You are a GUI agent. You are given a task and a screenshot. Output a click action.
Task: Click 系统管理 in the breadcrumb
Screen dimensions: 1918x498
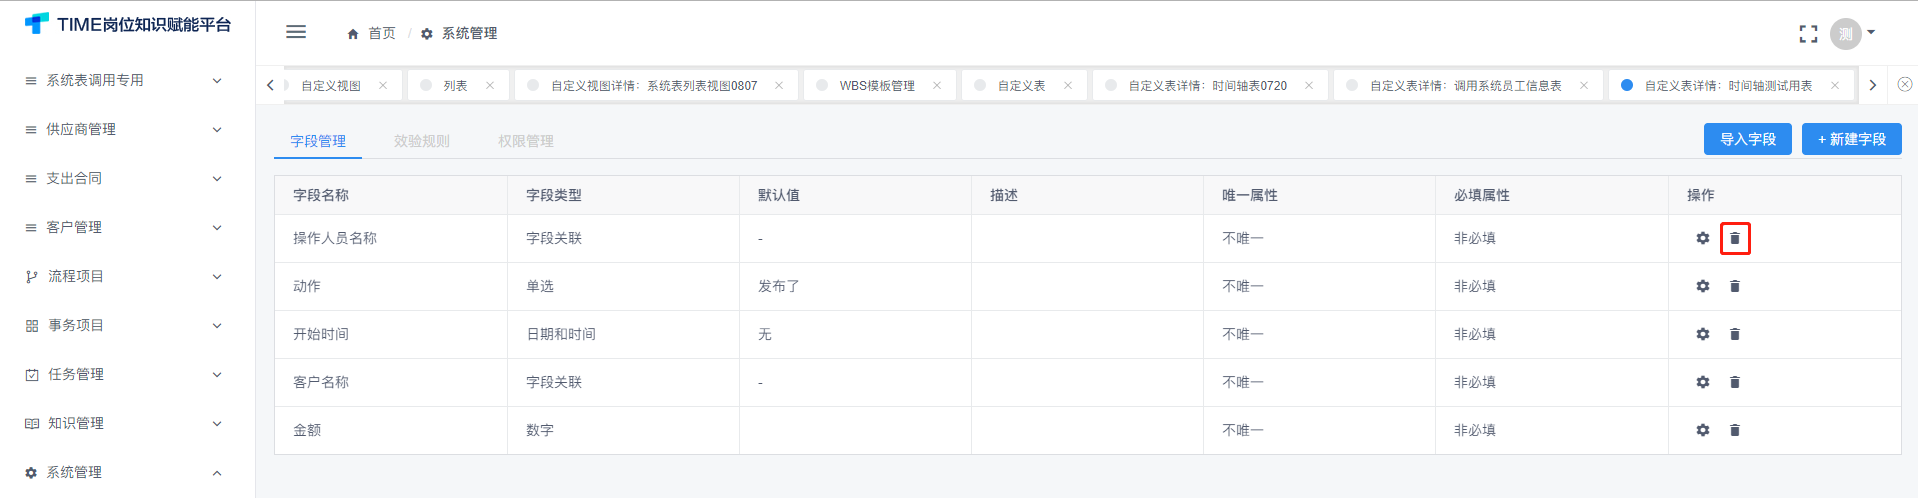(469, 33)
